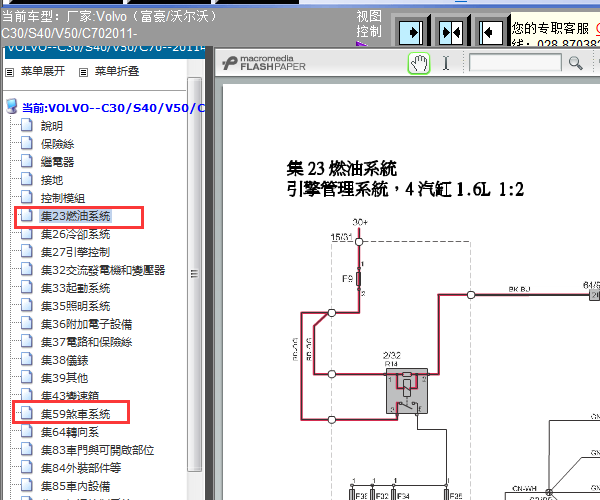The height and width of the screenshot is (500, 600).
Task: Select 集85車內設備 in the tree
Action: pos(75,486)
